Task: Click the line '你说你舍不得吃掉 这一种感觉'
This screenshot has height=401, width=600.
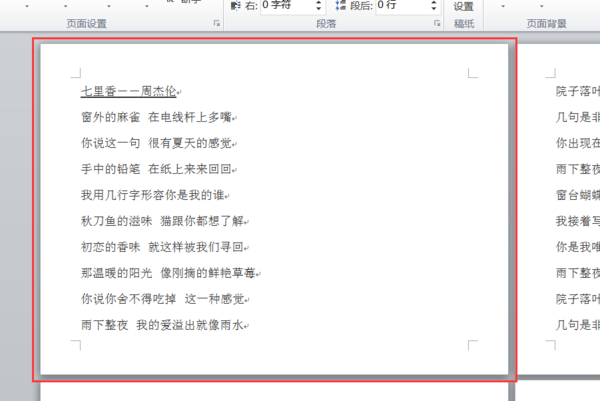Action: 163,299
